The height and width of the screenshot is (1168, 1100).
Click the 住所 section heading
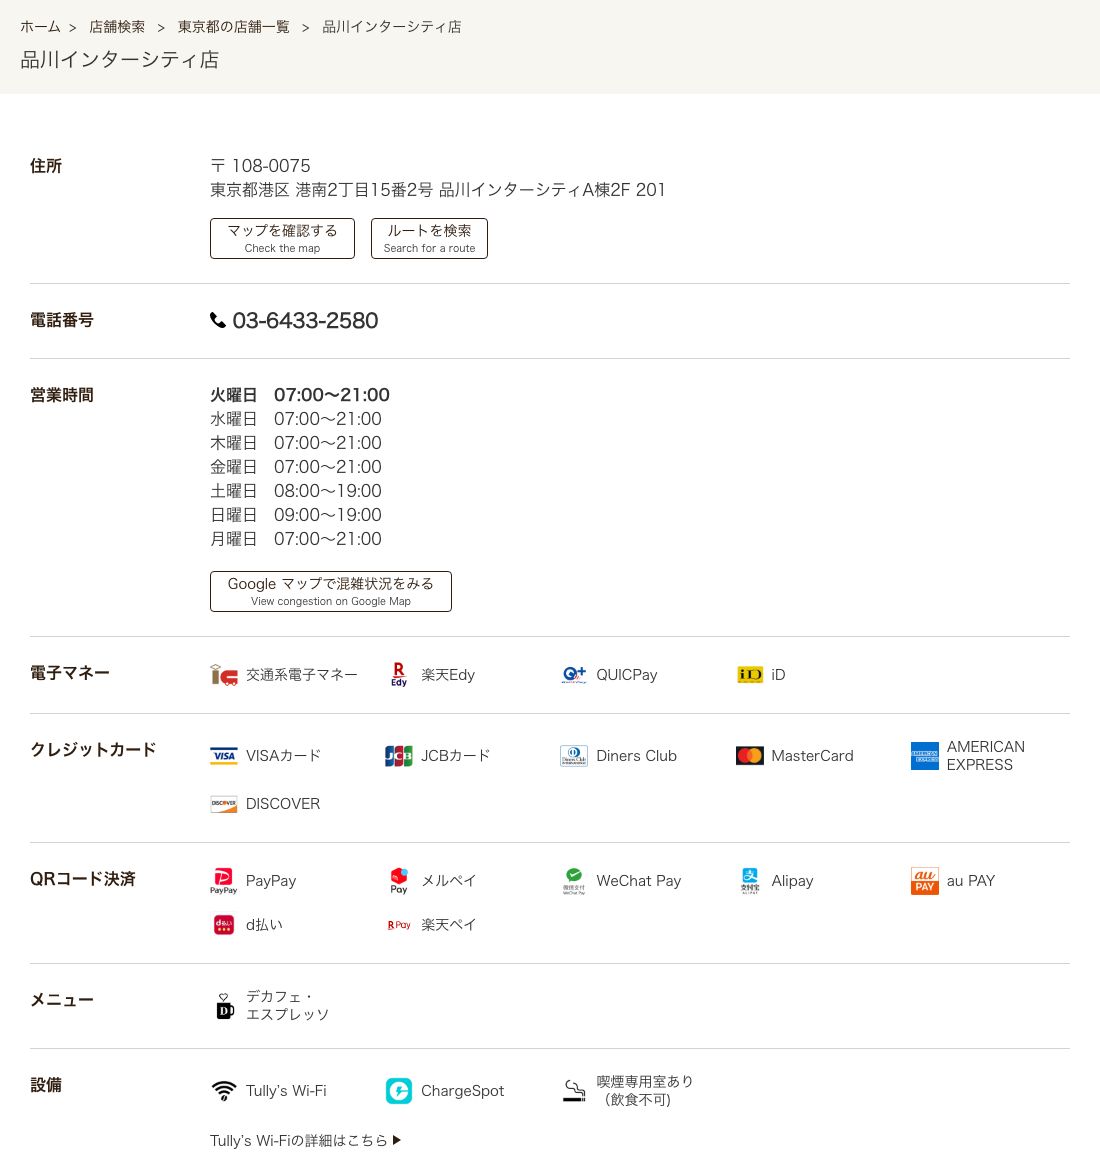pyautogui.click(x=45, y=166)
